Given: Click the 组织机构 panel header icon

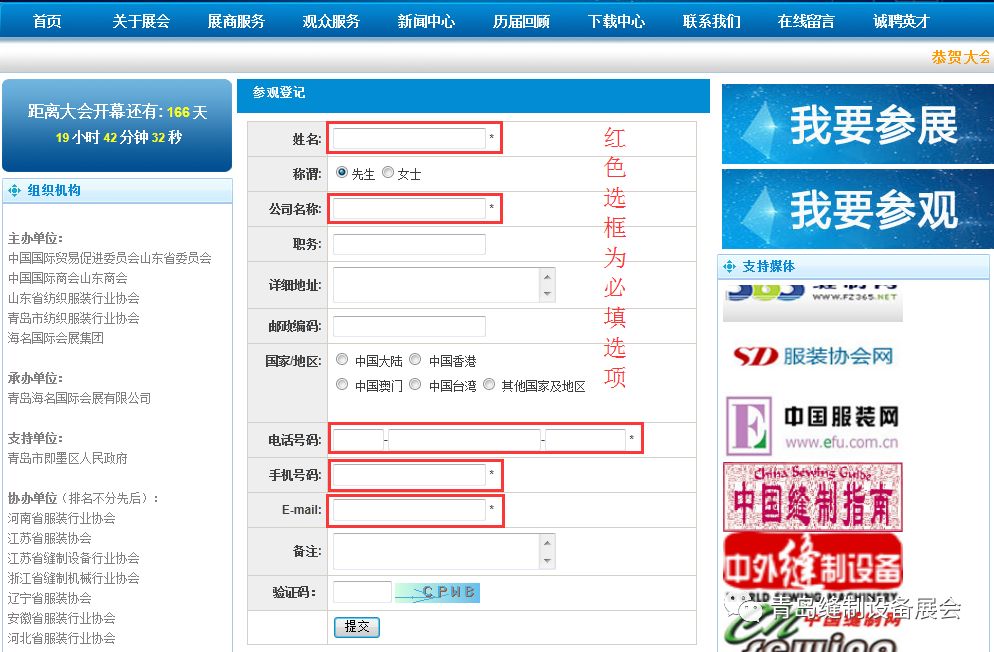Looking at the screenshot, I should pos(15,191).
